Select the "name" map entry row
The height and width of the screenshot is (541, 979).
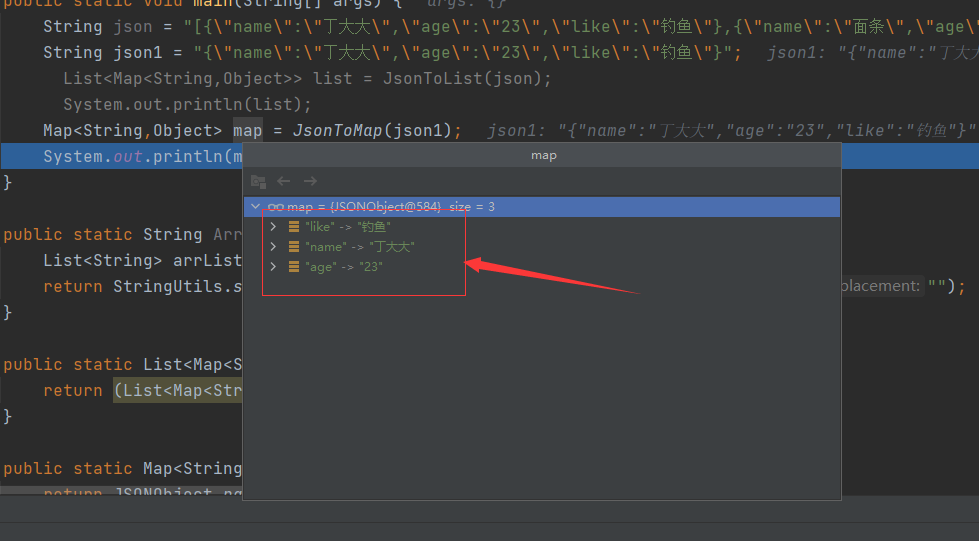point(542,247)
